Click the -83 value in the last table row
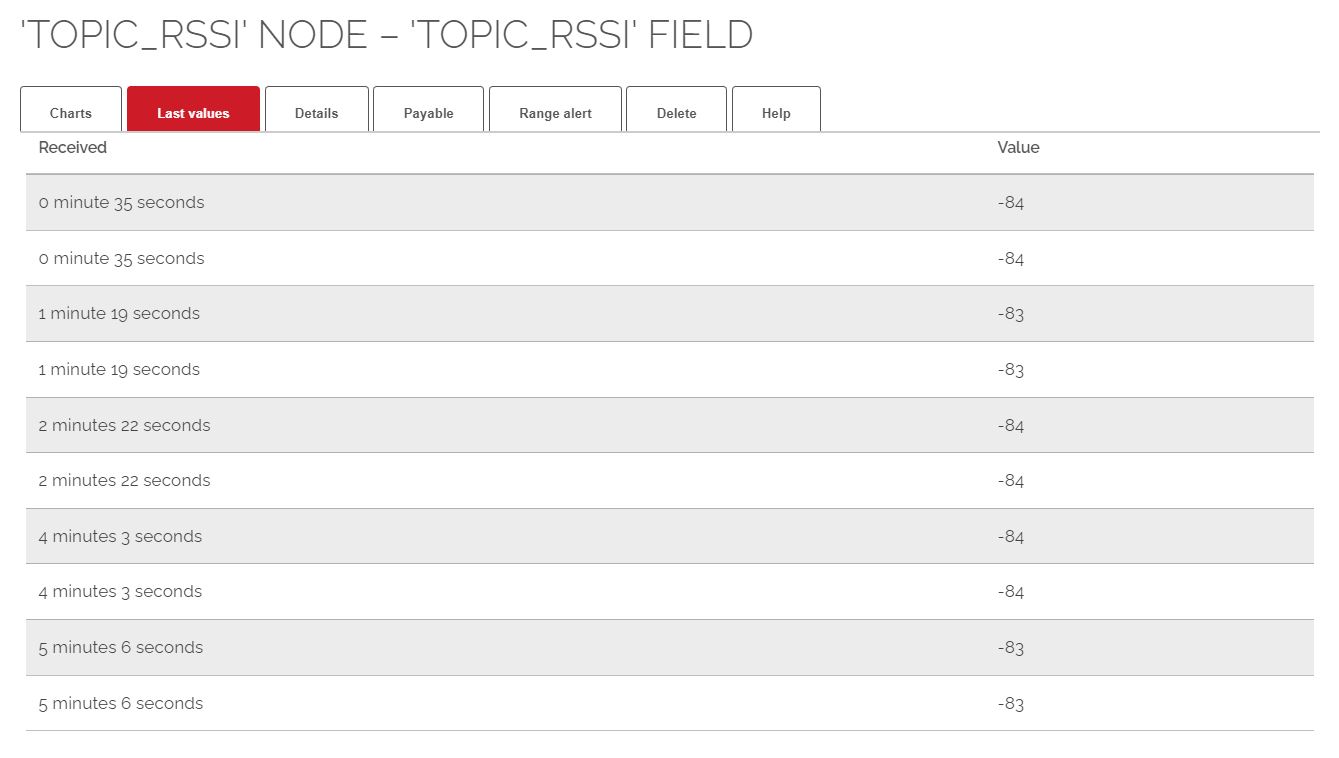Image resolution: width=1339 pixels, height=758 pixels. pyautogui.click(x=1010, y=704)
